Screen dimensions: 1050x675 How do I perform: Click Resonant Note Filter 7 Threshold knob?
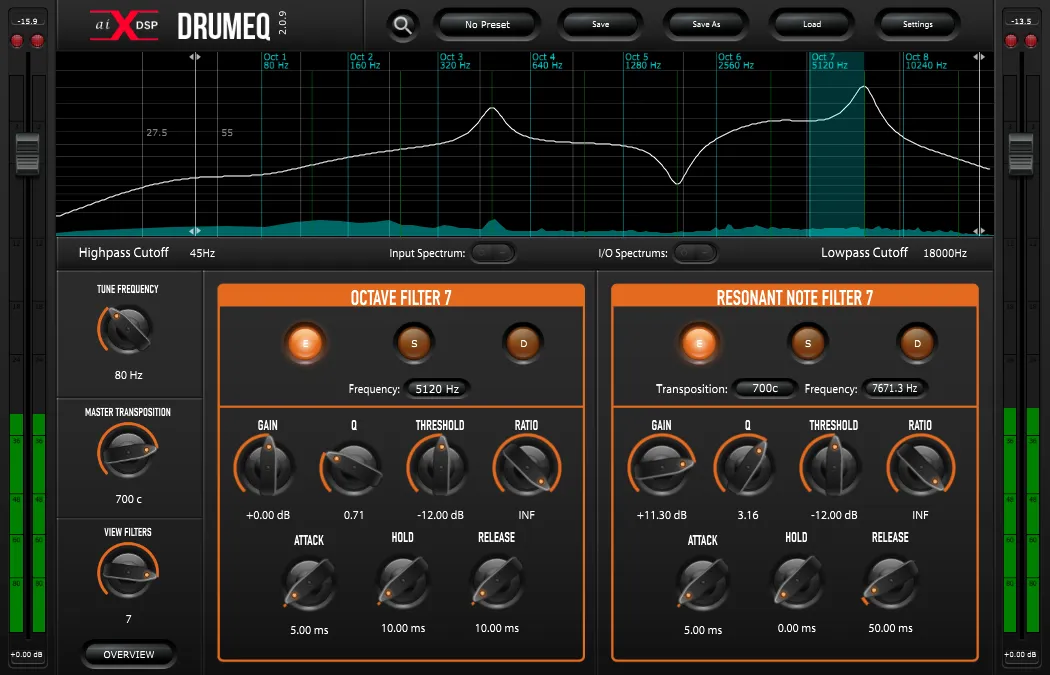[833, 466]
